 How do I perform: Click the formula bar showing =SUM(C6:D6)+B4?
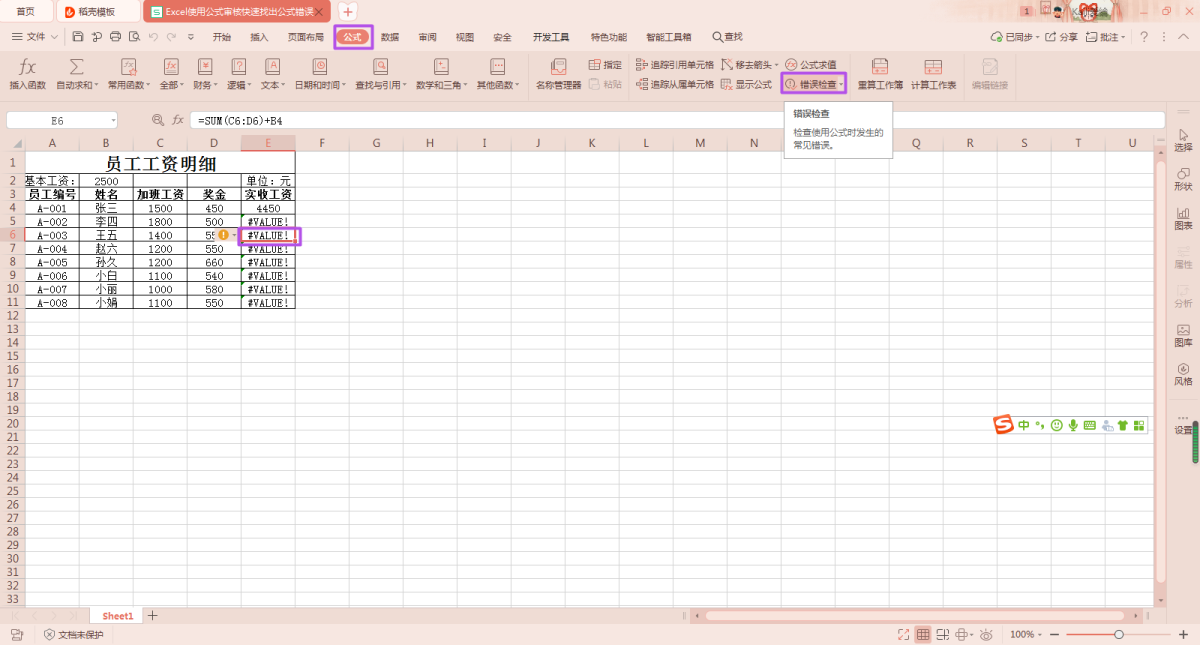pyautogui.click(x=600, y=120)
